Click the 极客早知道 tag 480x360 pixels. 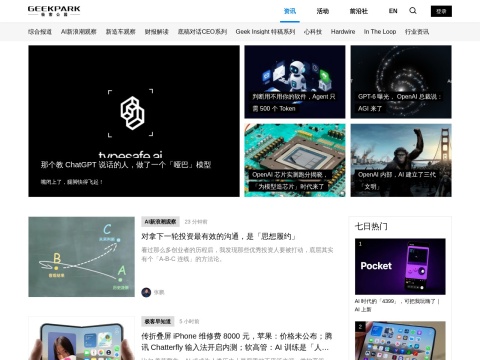click(x=158, y=321)
